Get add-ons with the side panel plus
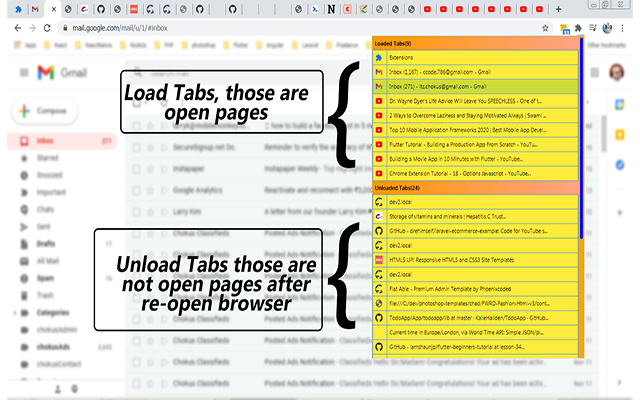 coord(620,213)
